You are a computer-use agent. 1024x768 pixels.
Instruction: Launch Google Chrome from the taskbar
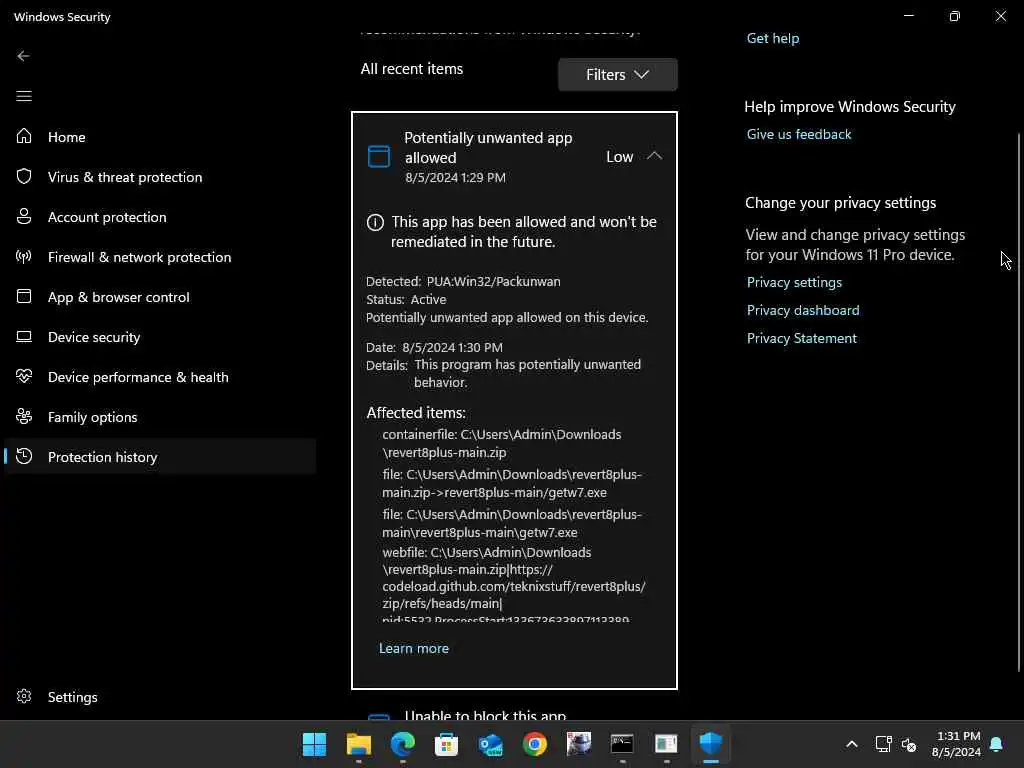tap(534, 744)
